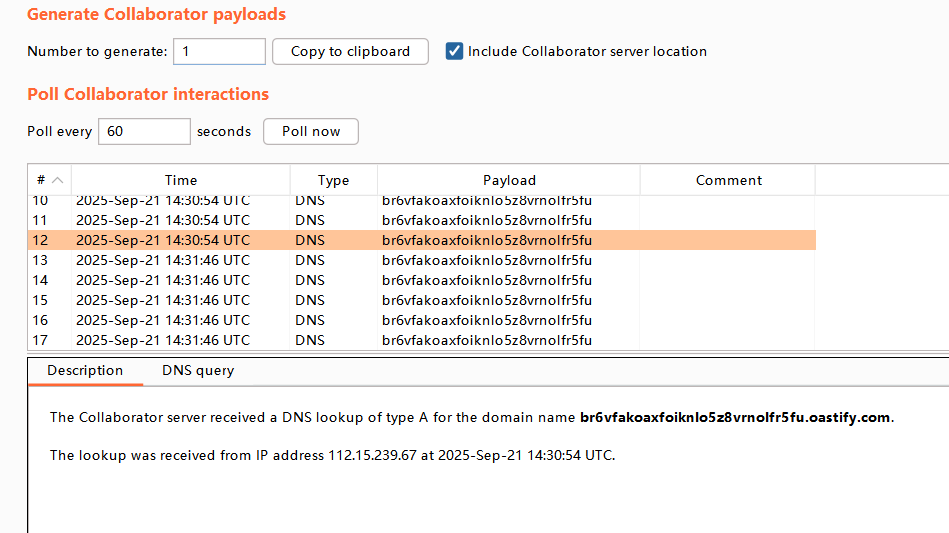Image resolution: width=949 pixels, height=533 pixels.
Task: Click the Comment column header
Action: pos(728,180)
